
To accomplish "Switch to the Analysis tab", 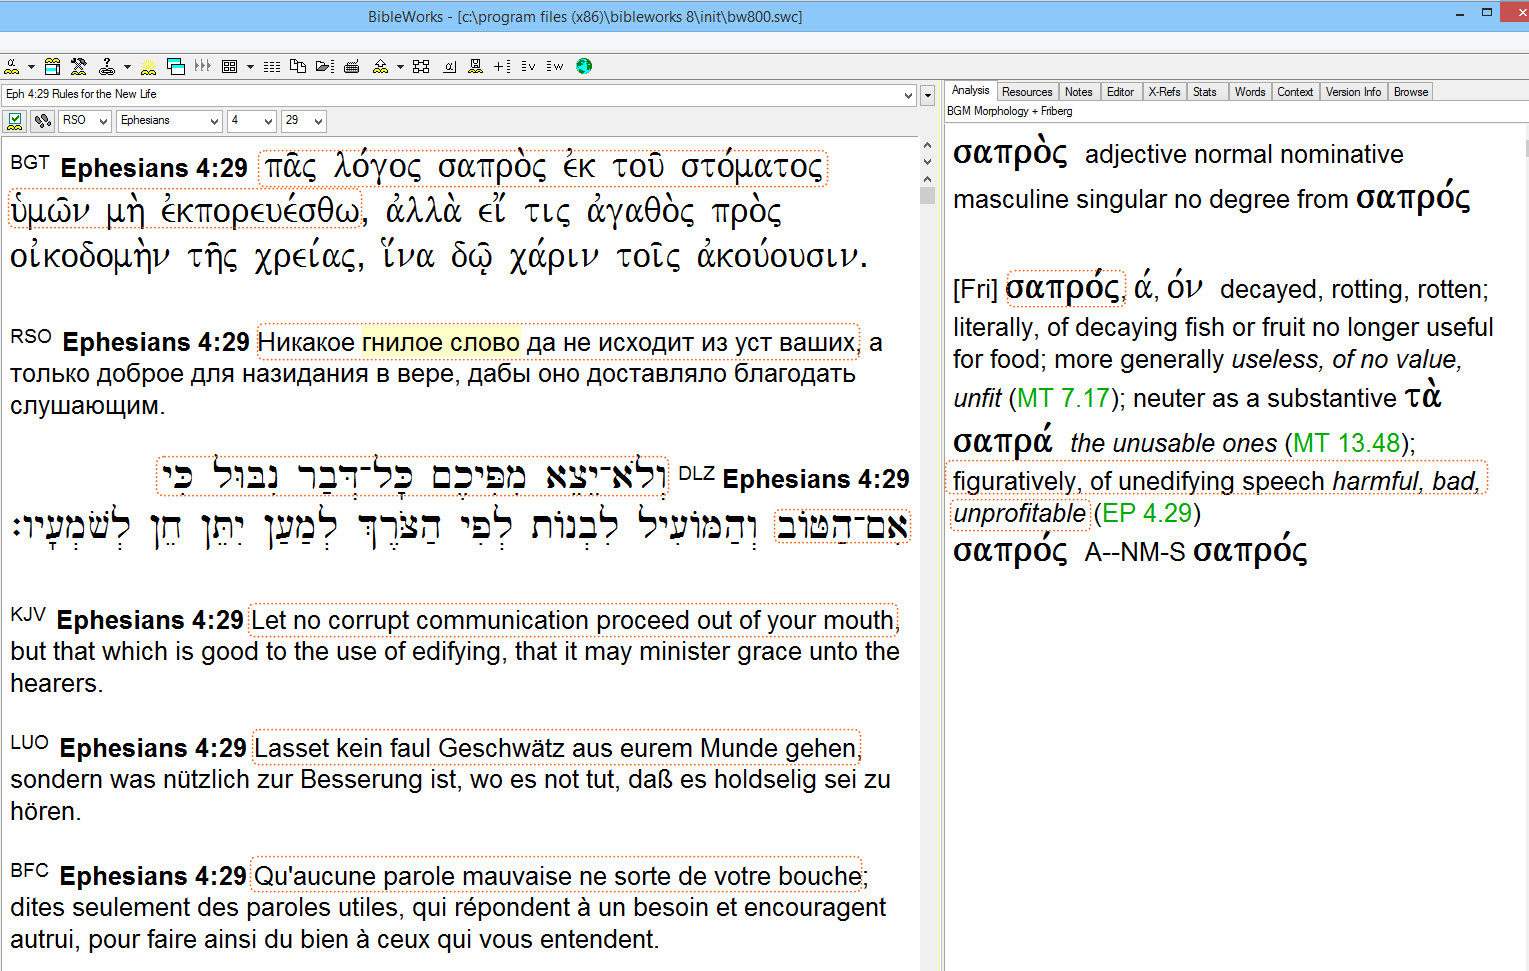I will (x=970, y=90).
